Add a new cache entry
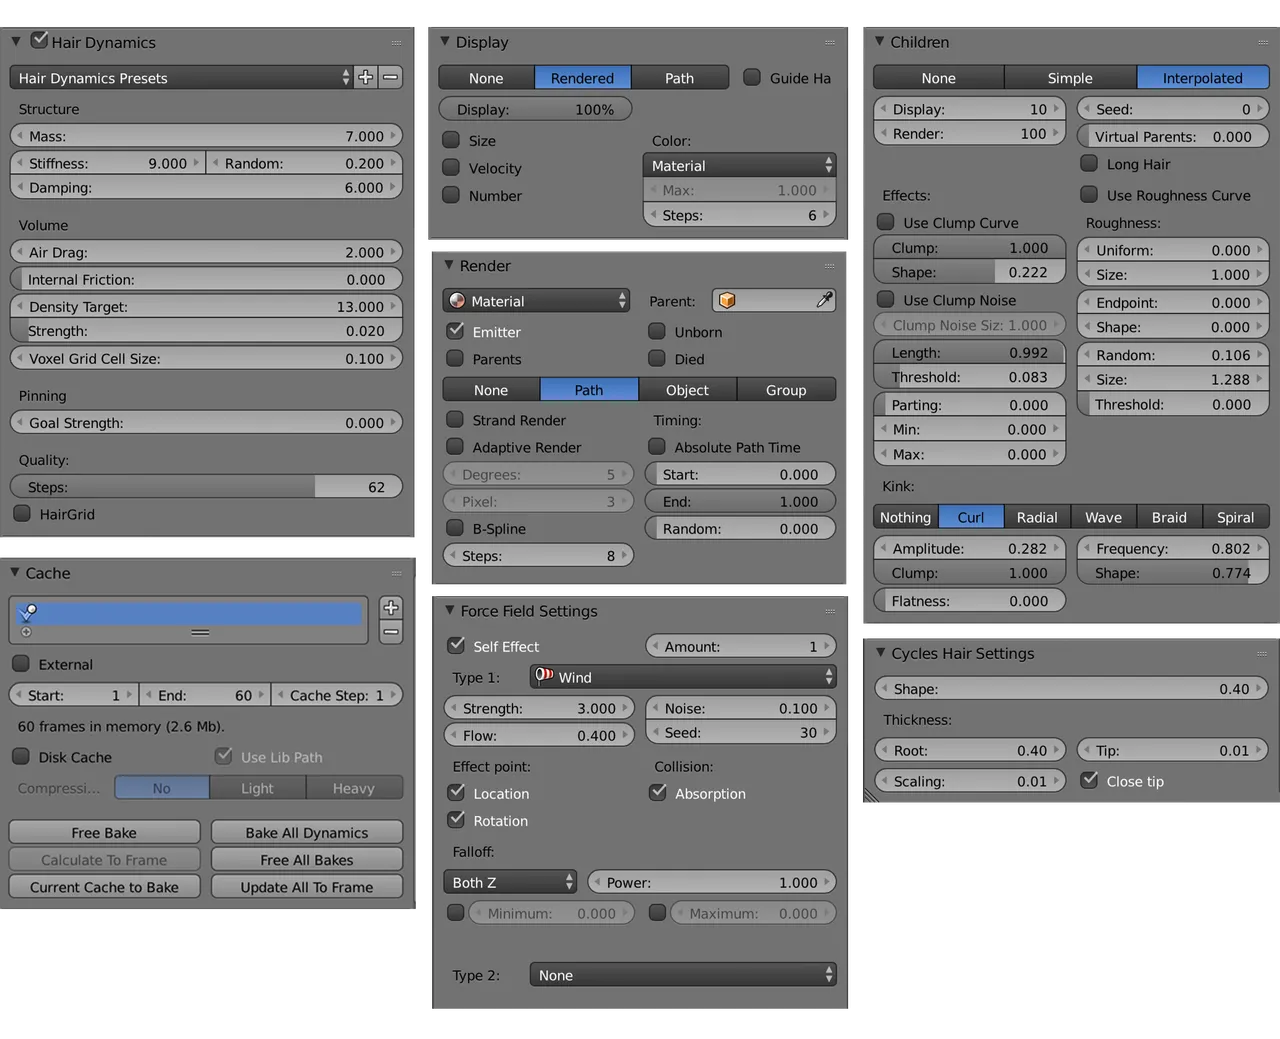 [x=391, y=607]
